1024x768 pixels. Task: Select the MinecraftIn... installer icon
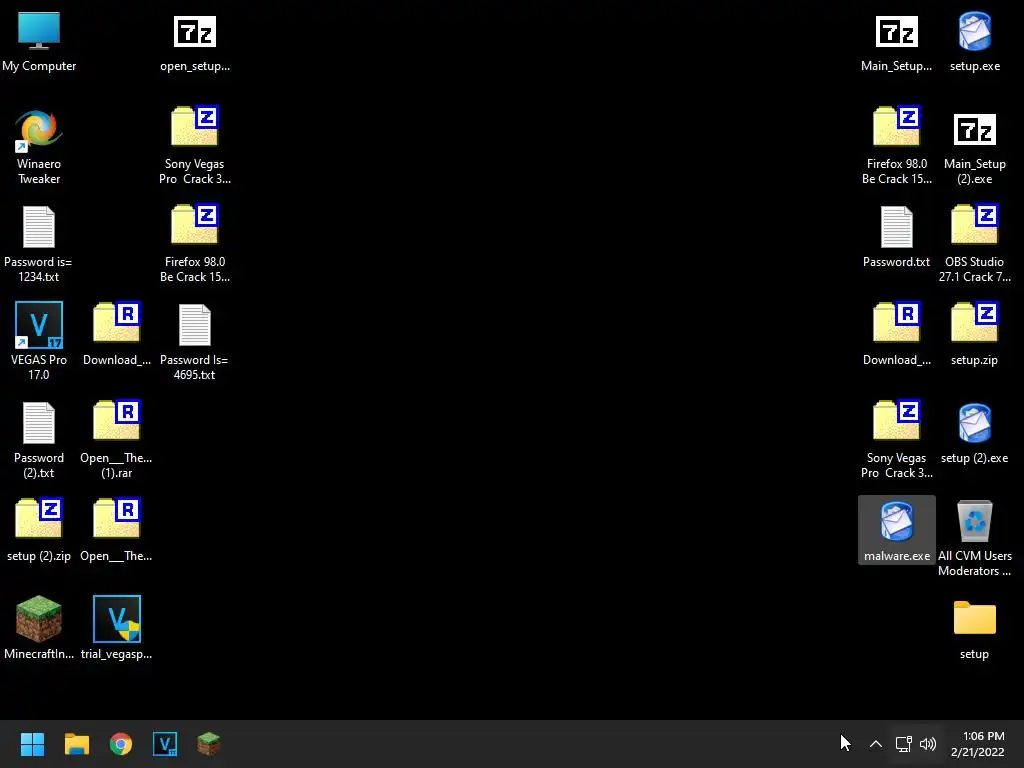pos(39,630)
